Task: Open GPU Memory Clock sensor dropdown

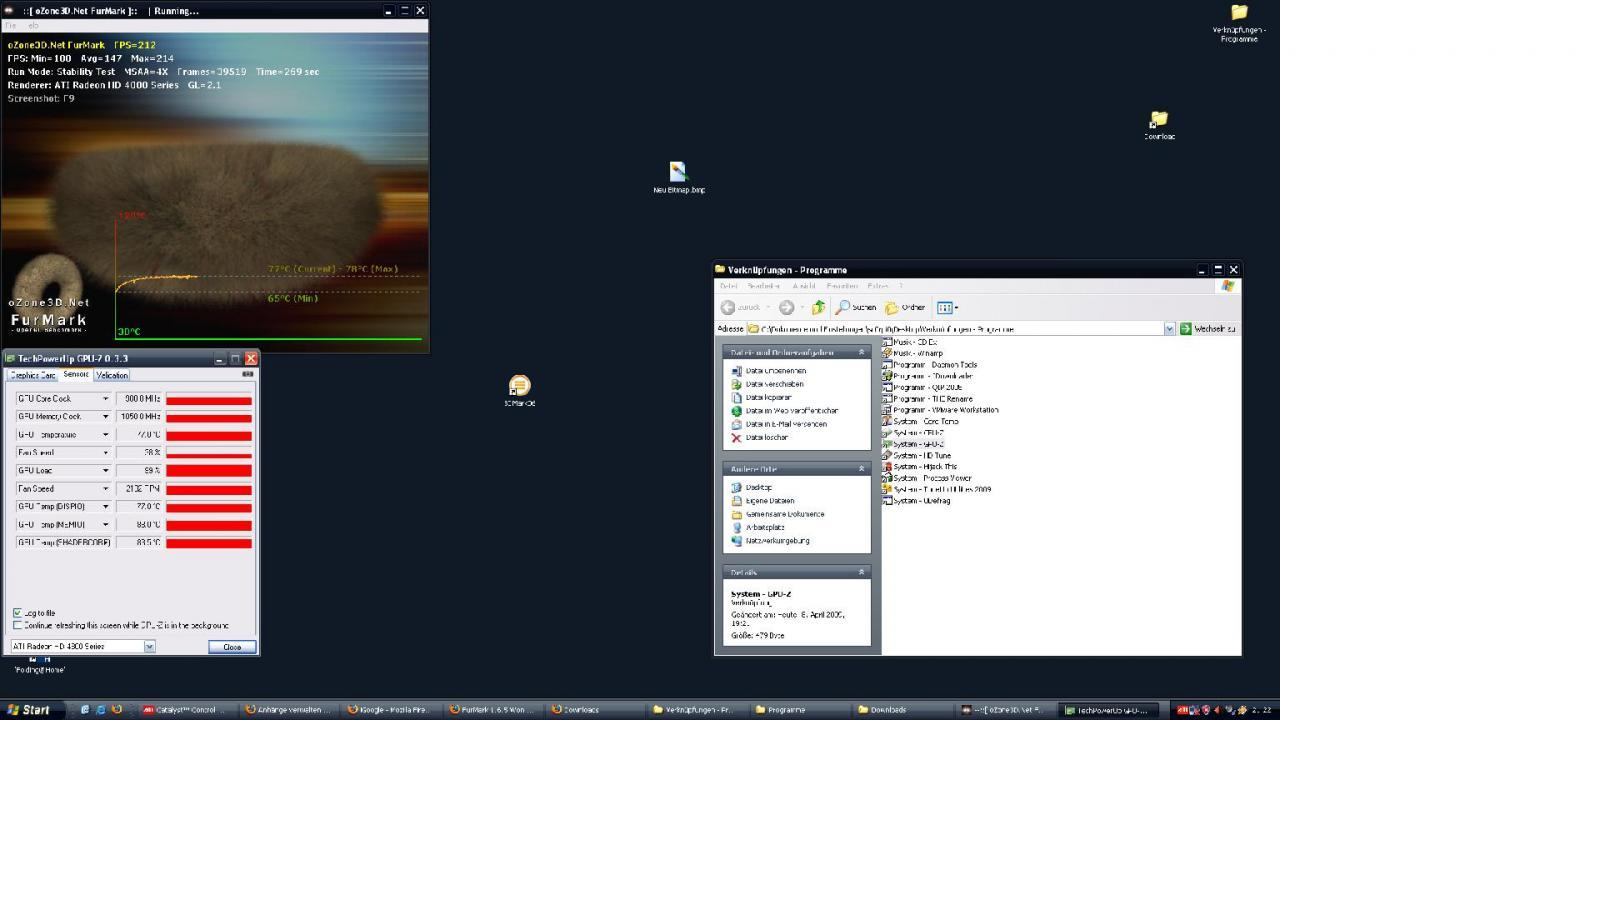Action: coord(105,417)
